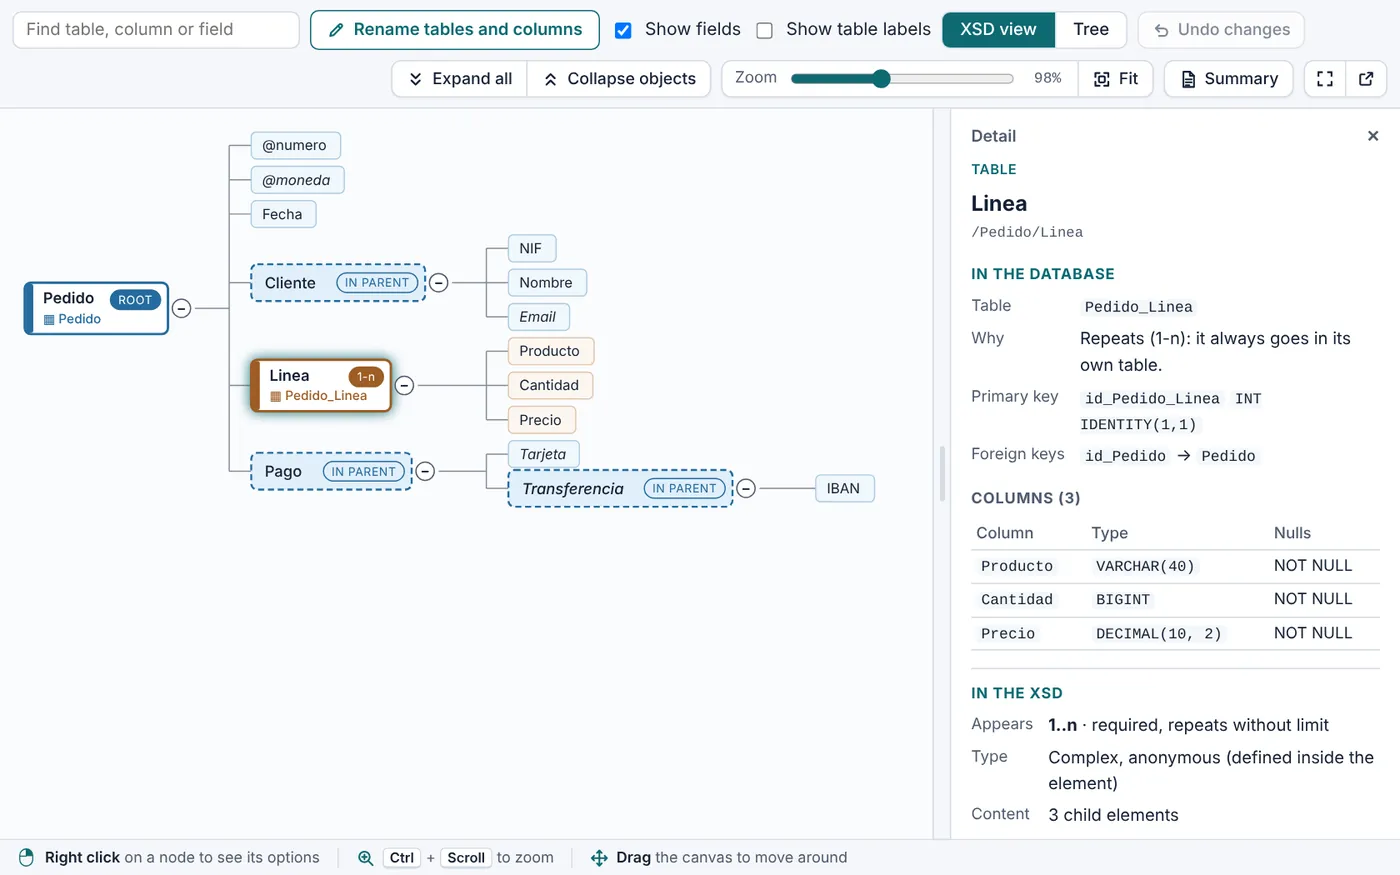Viewport: 1400px width, 875px height.
Task: Click the magnifier zoom icon in status bar
Action: point(366,858)
